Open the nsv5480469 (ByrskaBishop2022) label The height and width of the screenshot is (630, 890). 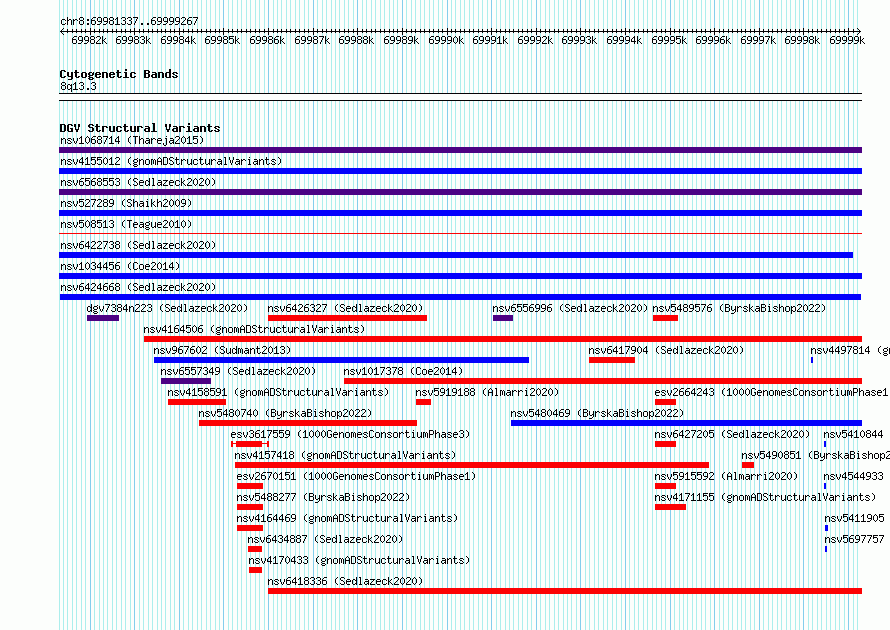[597, 413]
